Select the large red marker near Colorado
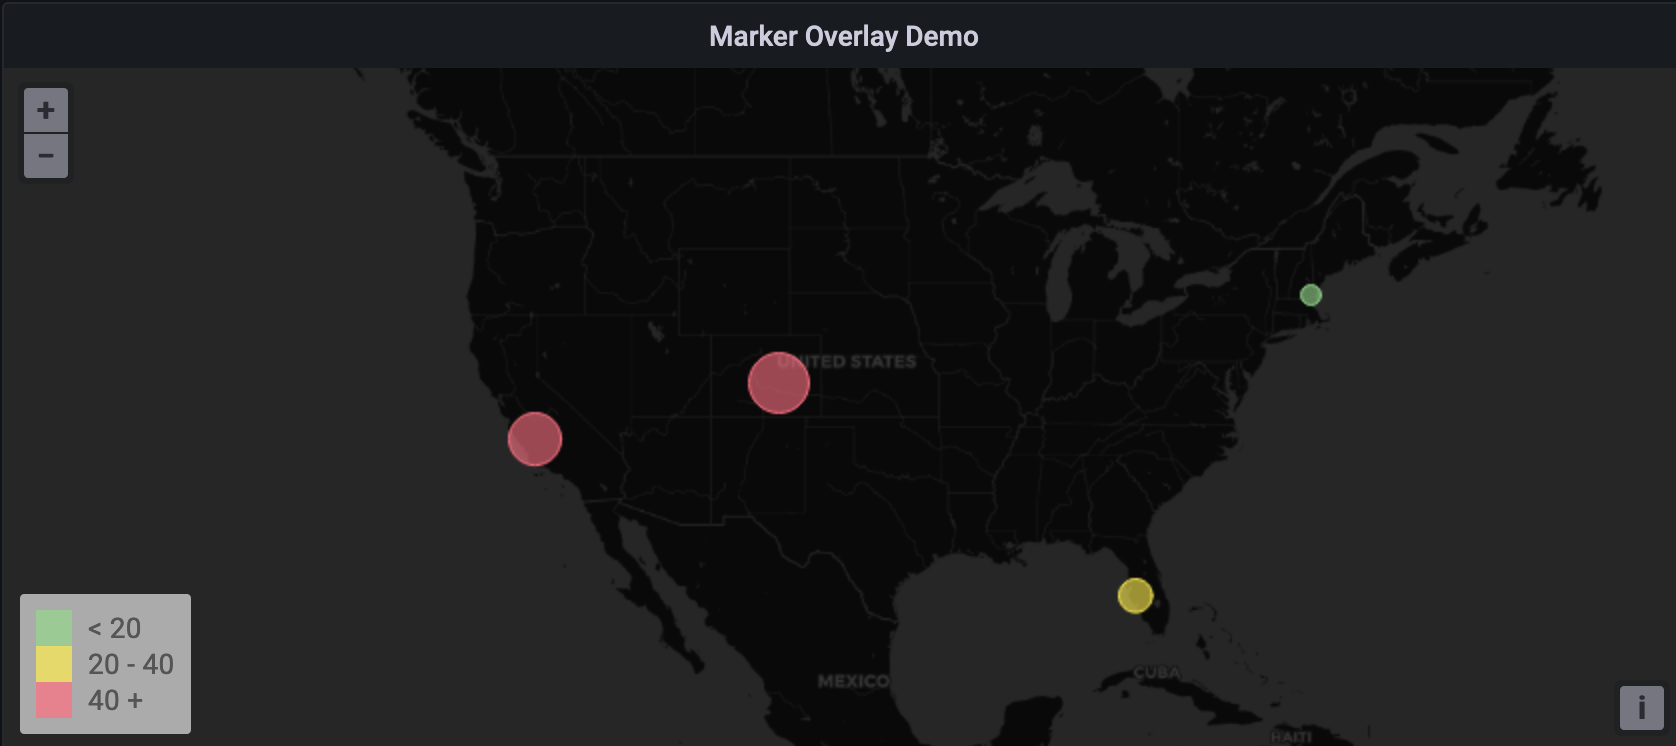Image resolution: width=1676 pixels, height=746 pixels. (778, 383)
